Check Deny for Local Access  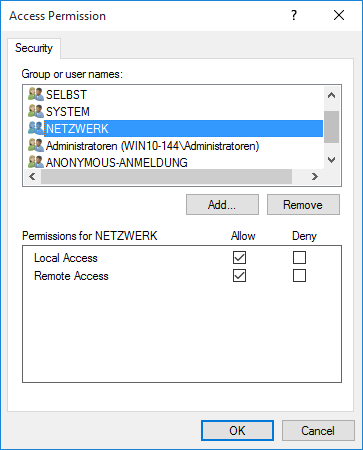tap(299, 258)
